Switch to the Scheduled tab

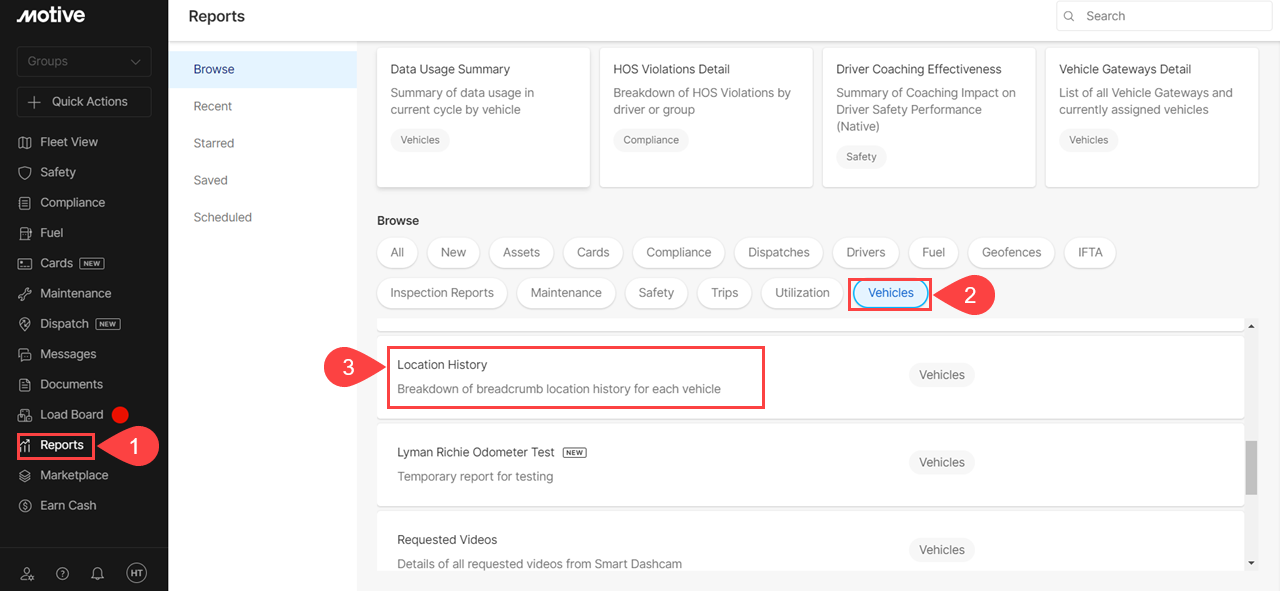(x=223, y=217)
